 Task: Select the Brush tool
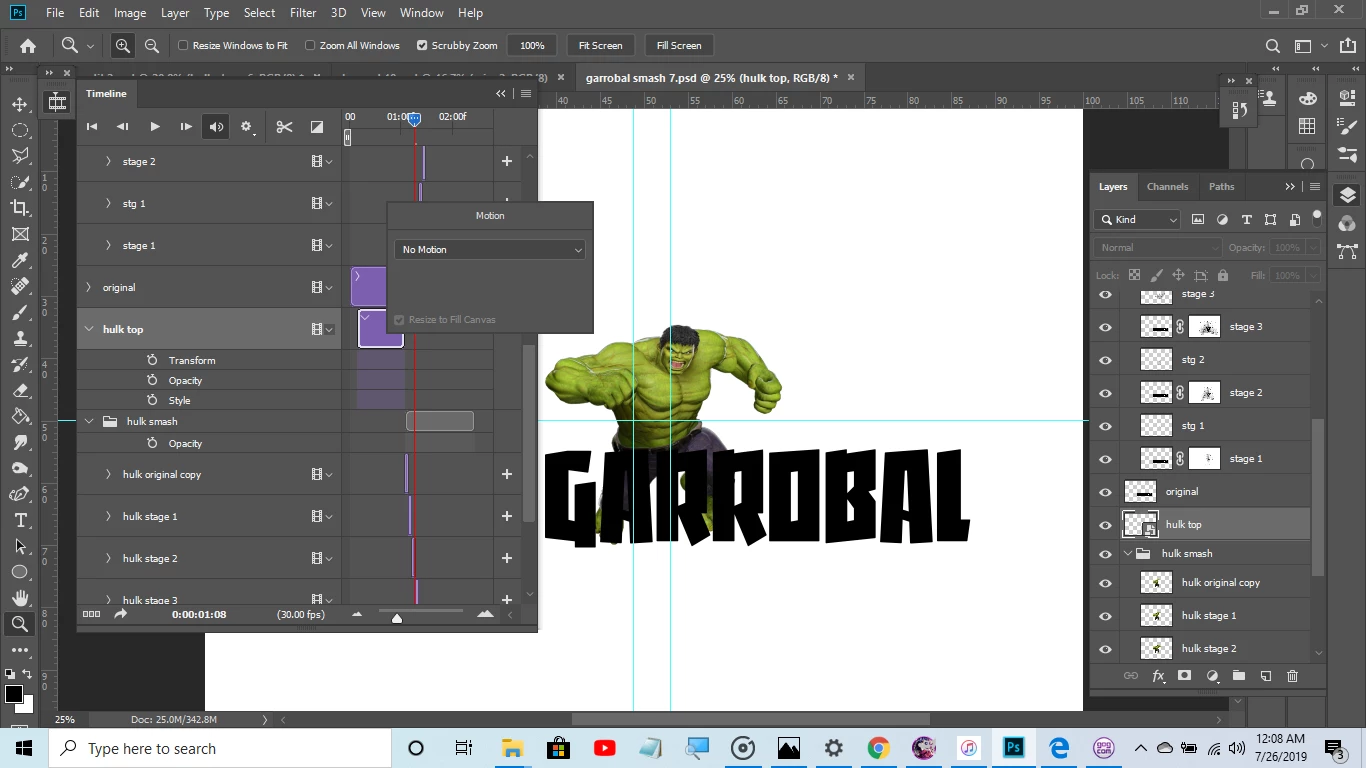pos(20,312)
